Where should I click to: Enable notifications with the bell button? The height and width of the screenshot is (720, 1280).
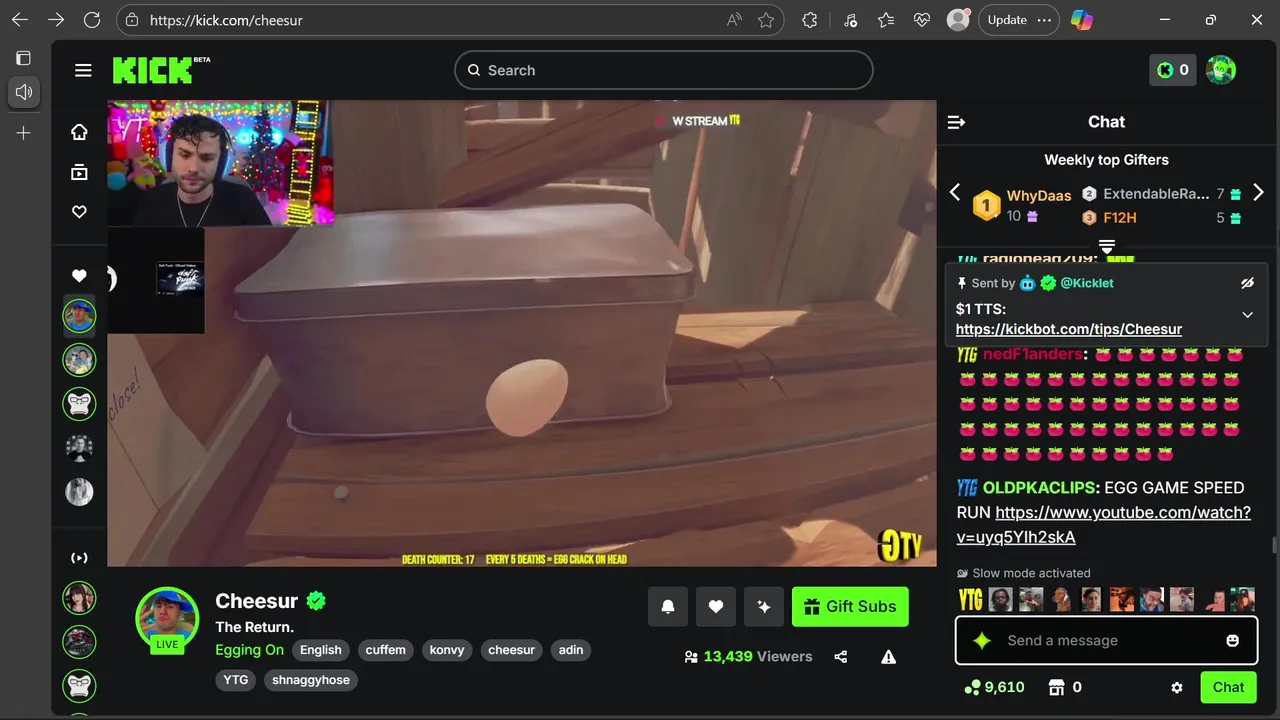pos(668,606)
